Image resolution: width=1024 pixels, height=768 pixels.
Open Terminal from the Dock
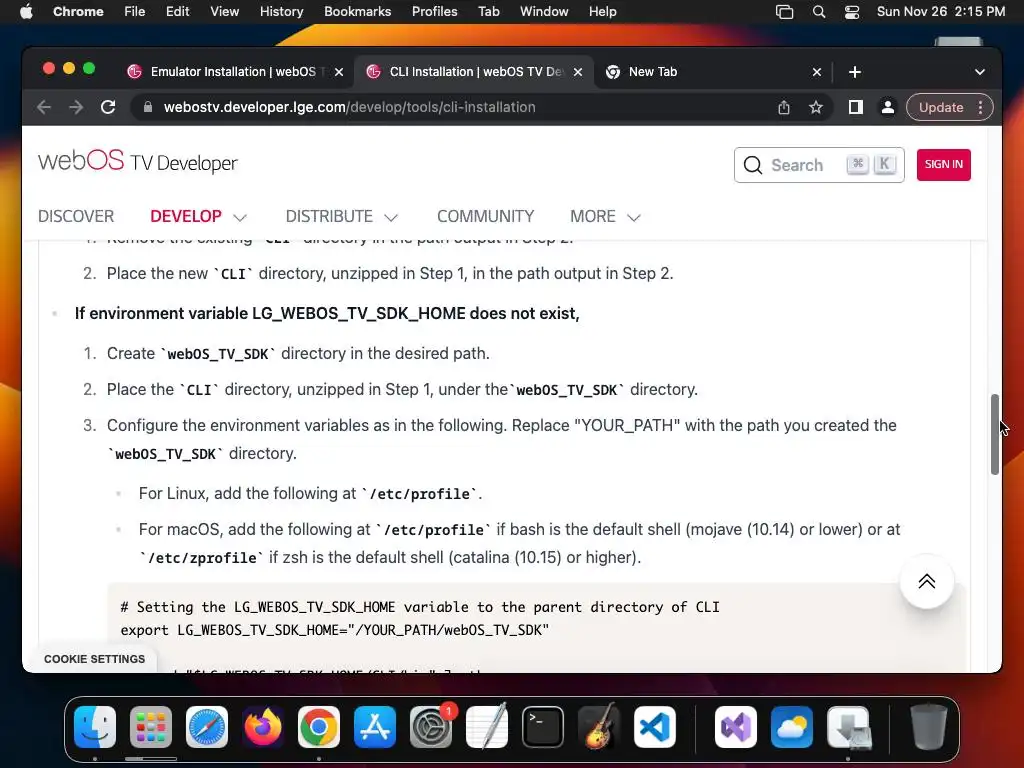(x=543, y=727)
